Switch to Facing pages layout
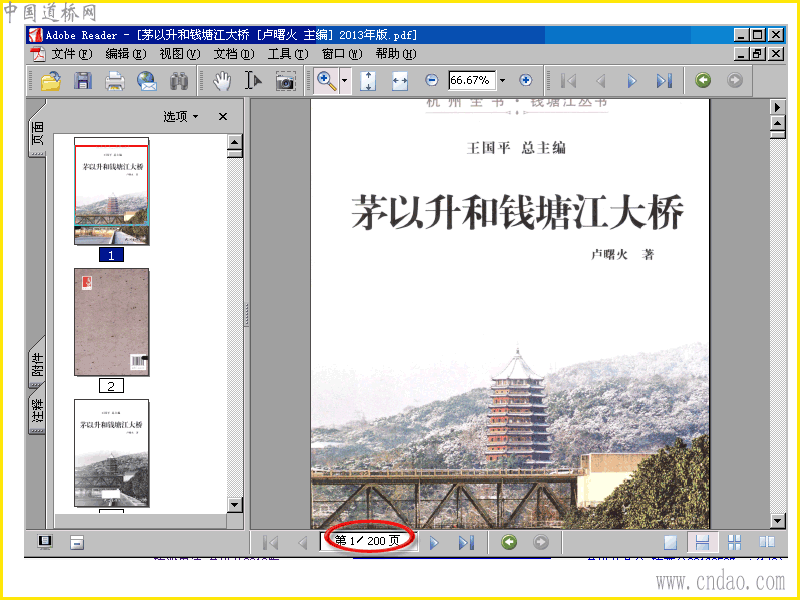 coord(767,542)
